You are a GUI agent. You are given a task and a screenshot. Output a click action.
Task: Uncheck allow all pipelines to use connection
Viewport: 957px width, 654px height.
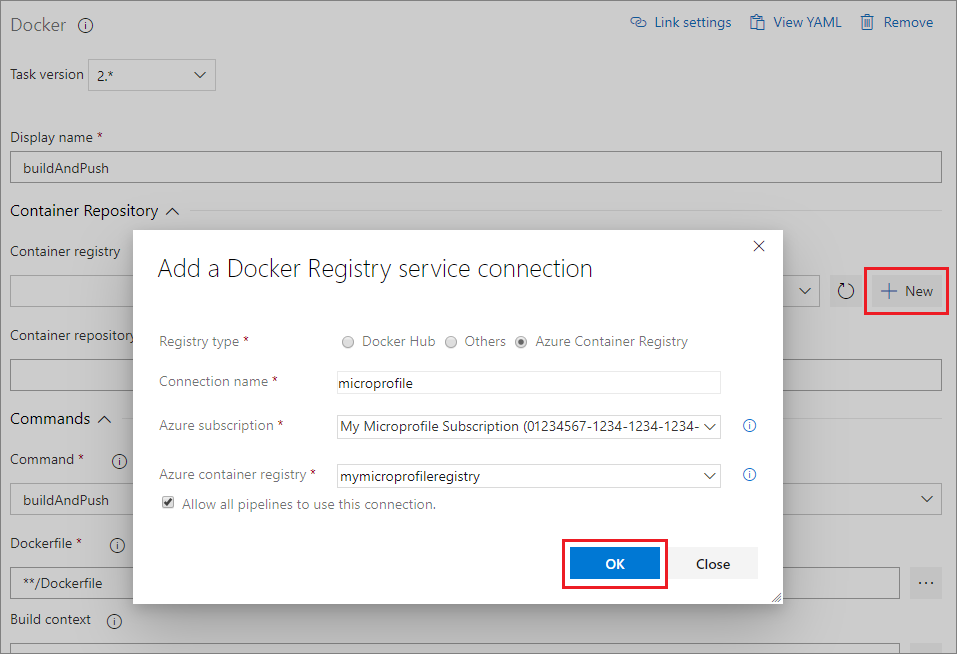168,502
